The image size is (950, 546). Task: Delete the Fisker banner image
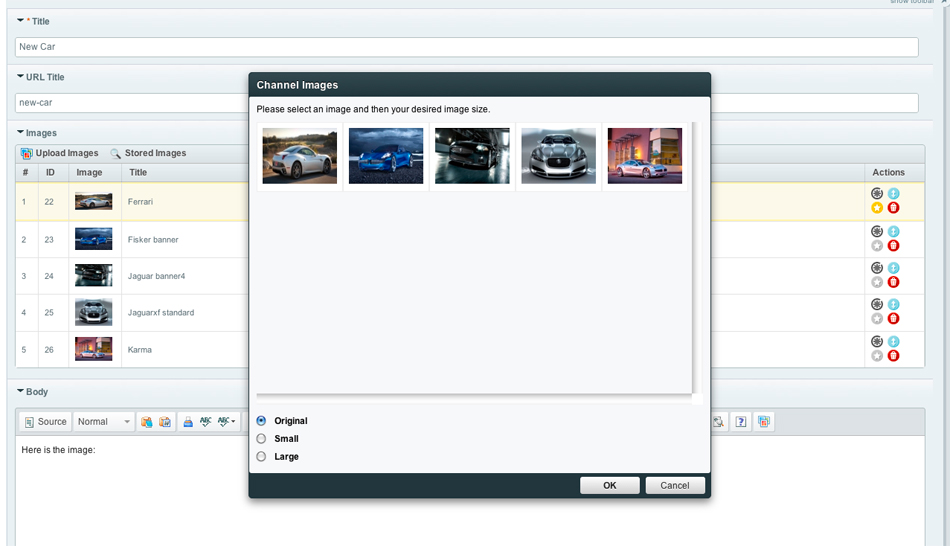pos(894,245)
